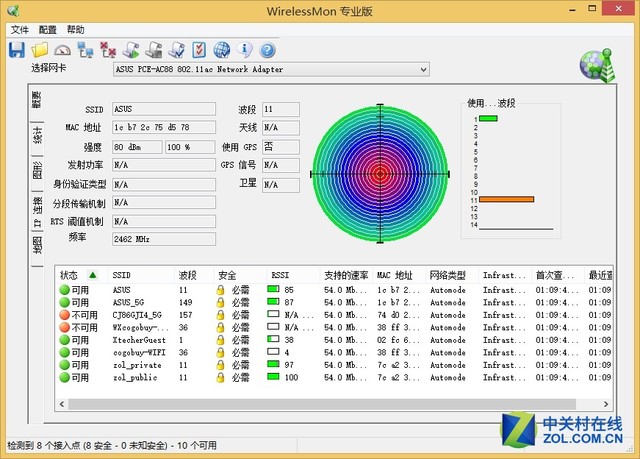Sort list by the 网络类型 column header

(452, 275)
